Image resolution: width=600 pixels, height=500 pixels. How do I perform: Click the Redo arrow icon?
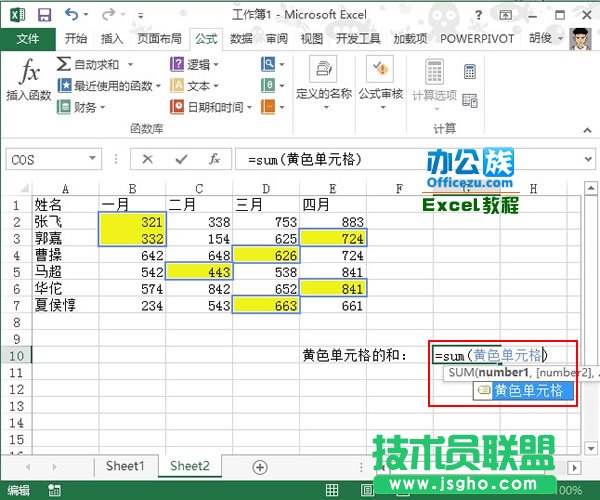(x=109, y=15)
